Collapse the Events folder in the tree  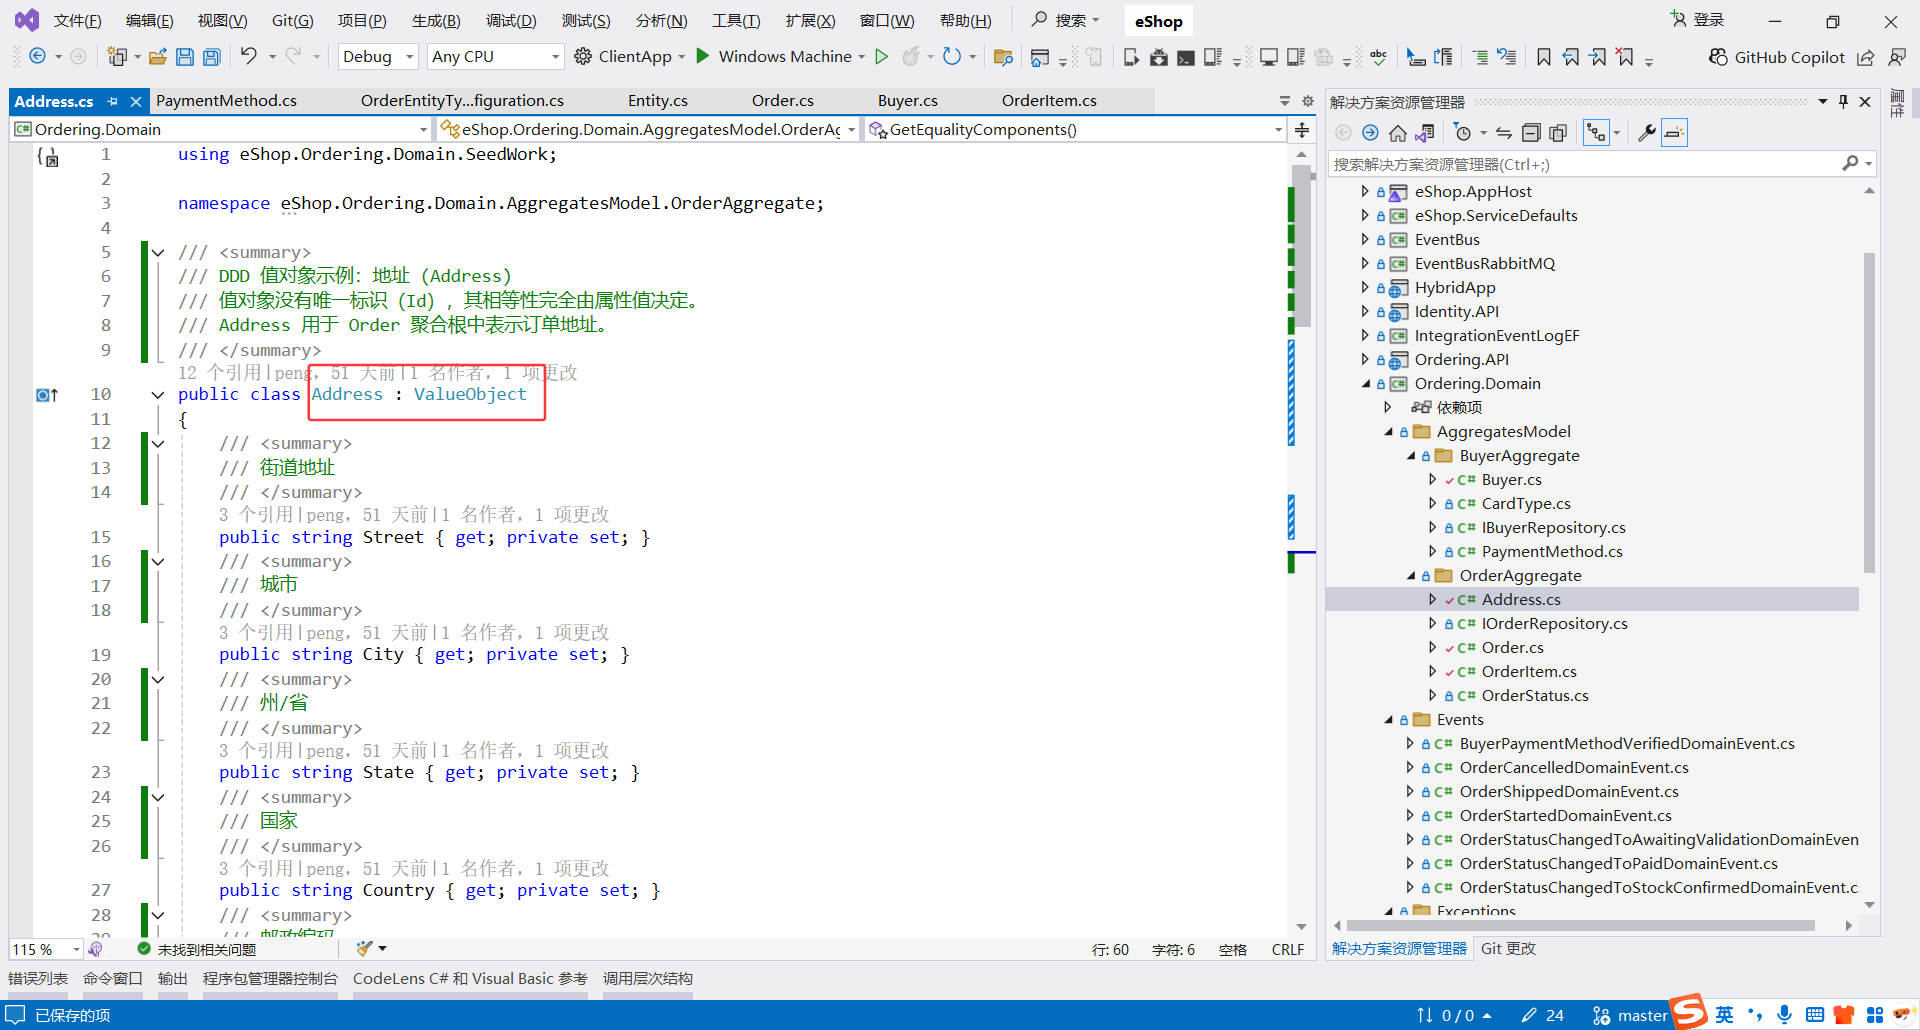pyautogui.click(x=1388, y=720)
